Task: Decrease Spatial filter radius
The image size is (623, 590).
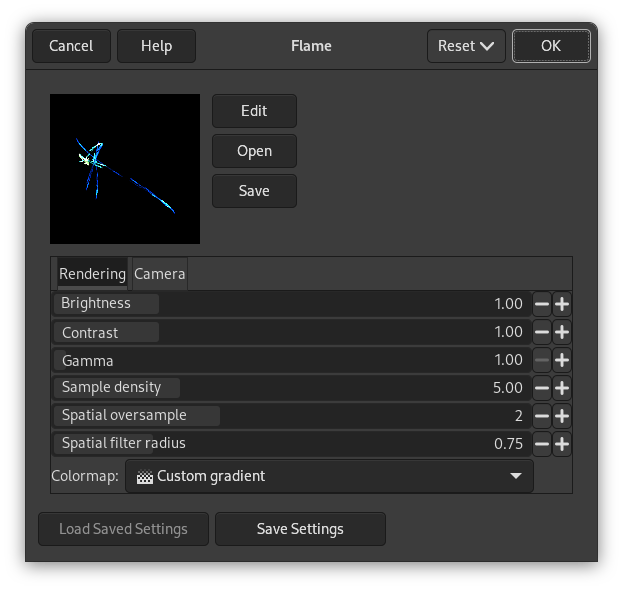Action: click(x=541, y=444)
